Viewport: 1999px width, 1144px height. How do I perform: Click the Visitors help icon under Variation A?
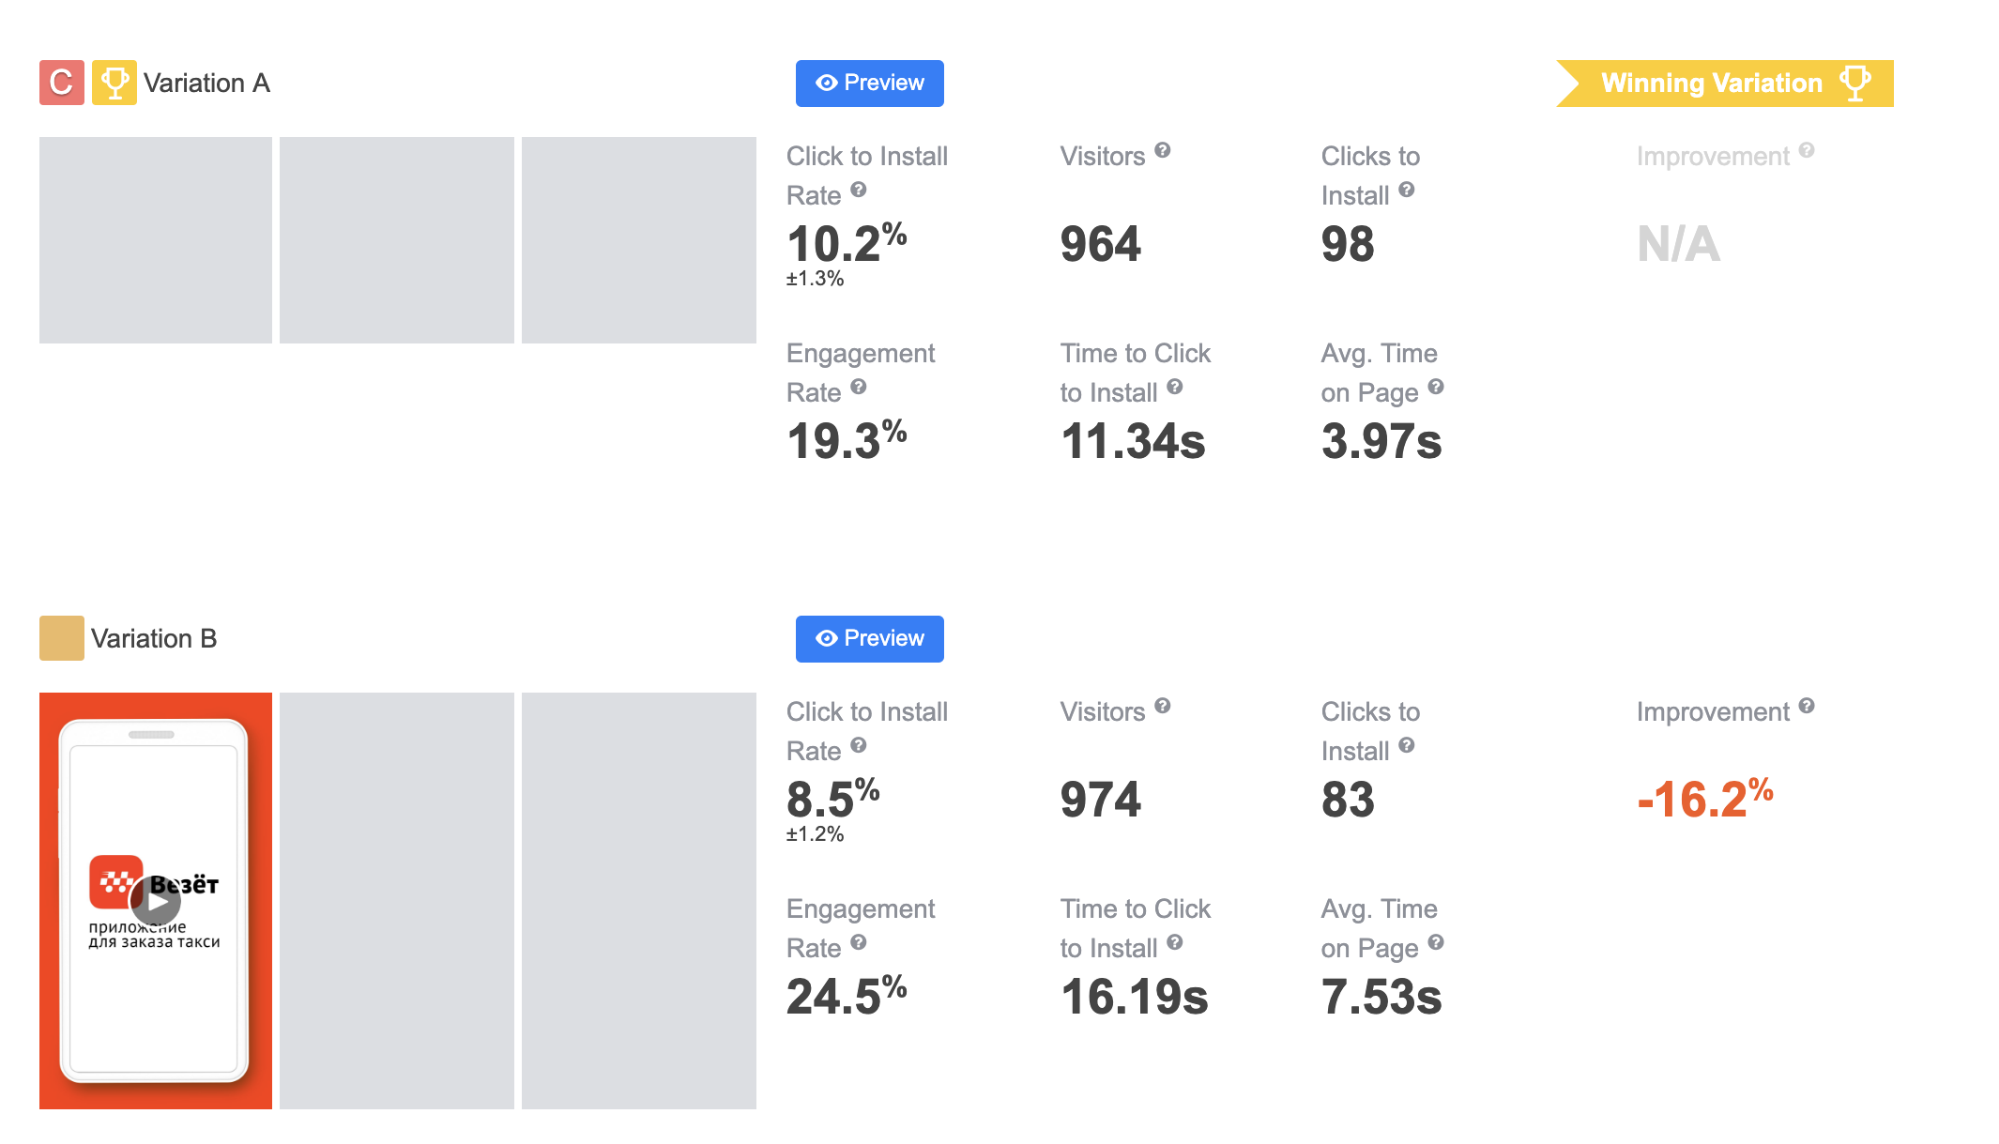[x=1163, y=151]
